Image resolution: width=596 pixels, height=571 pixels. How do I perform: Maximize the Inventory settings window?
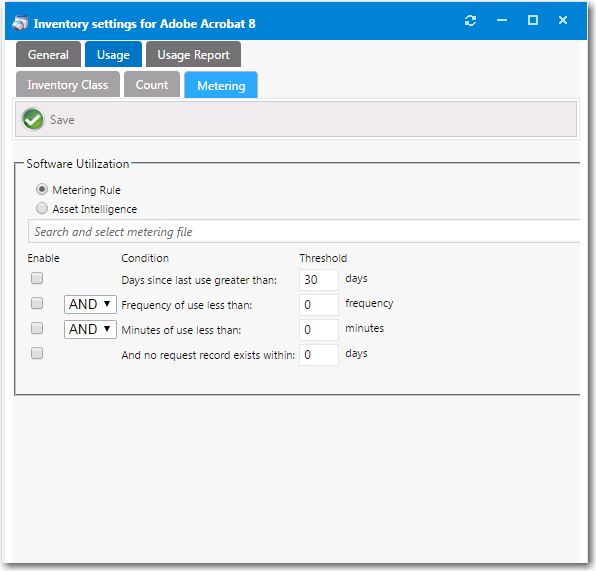click(x=533, y=20)
